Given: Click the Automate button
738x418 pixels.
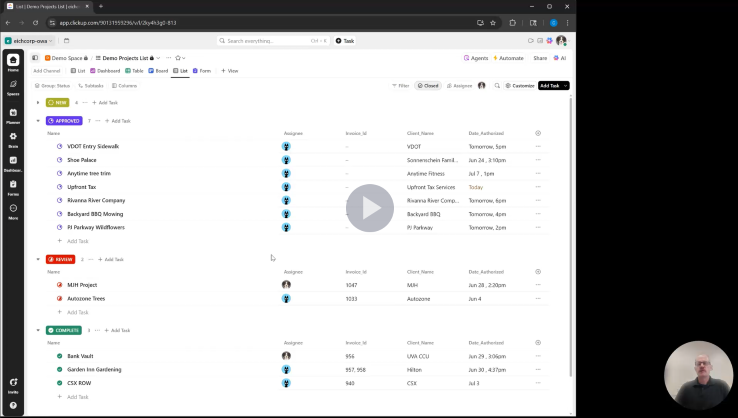Looking at the screenshot, I should click(510, 58).
